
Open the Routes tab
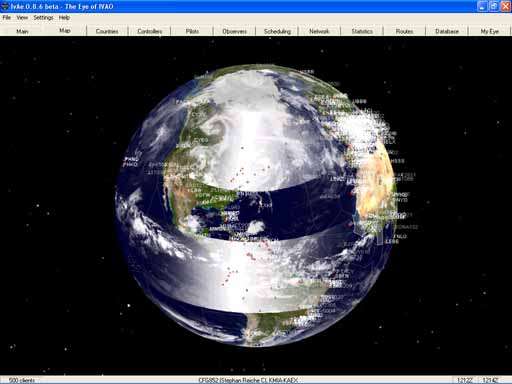pos(404,31)
